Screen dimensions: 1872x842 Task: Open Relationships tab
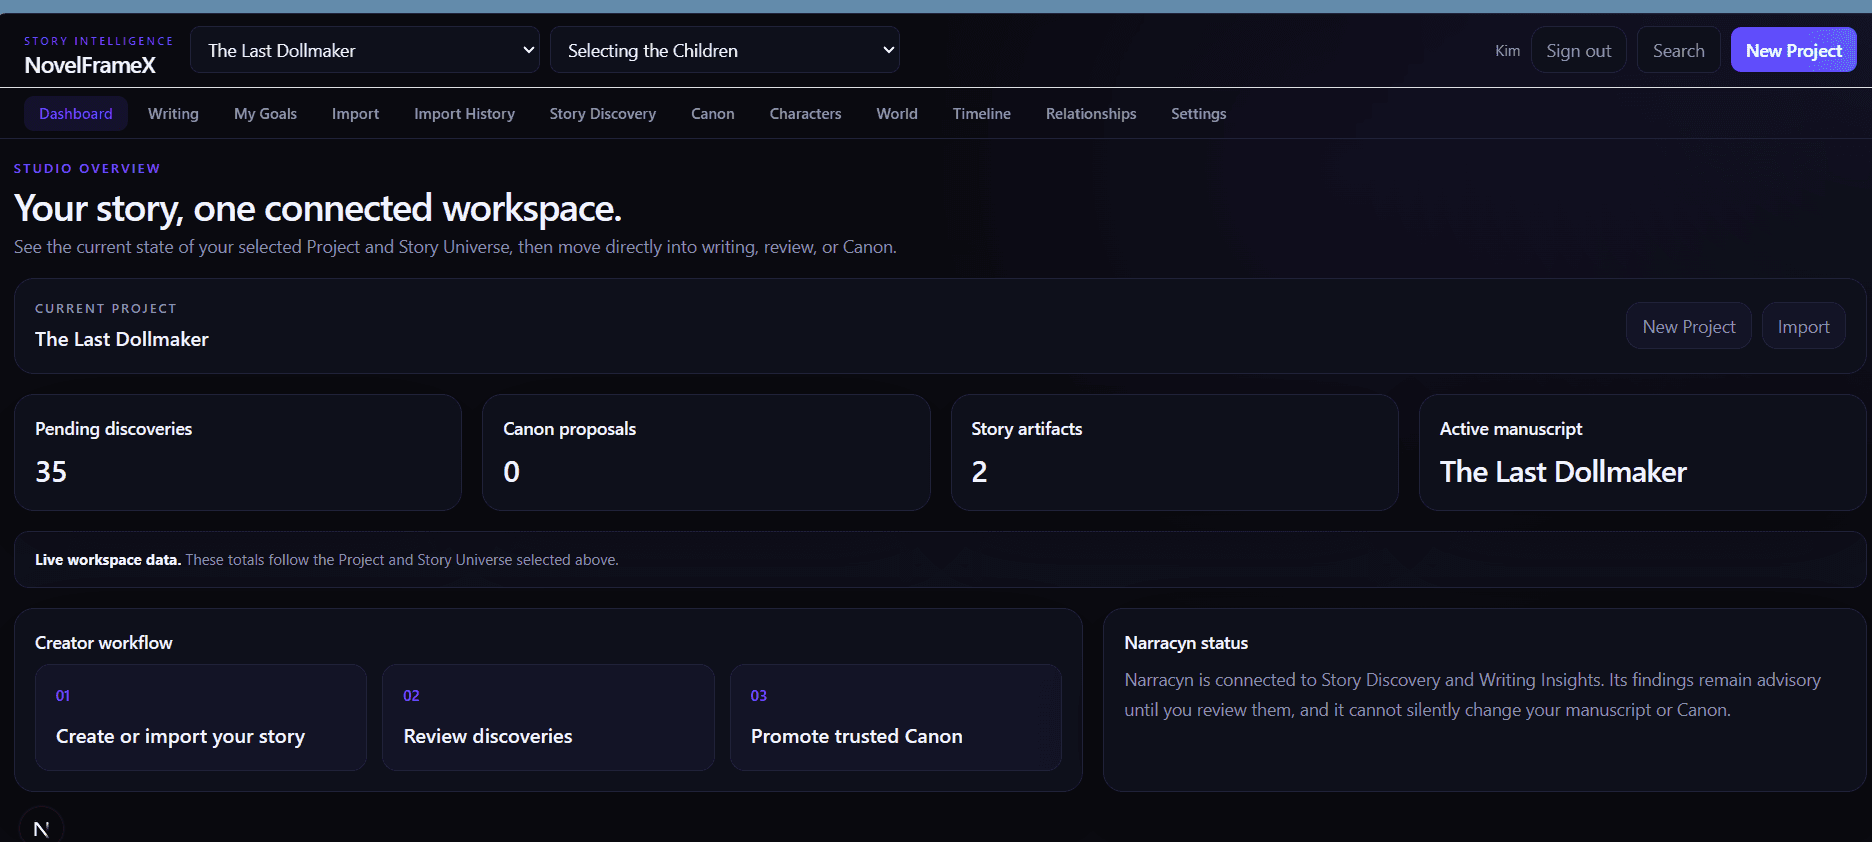1090,114
